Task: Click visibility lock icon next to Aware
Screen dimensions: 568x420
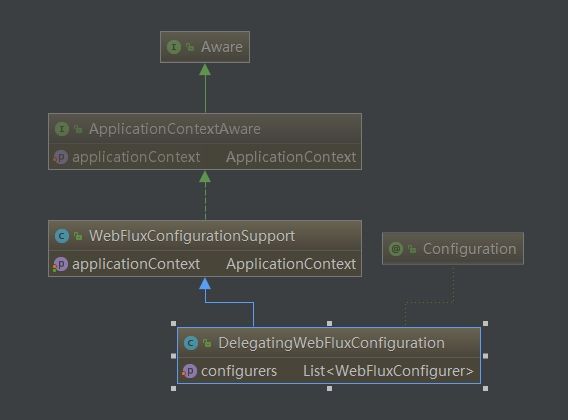Action: click(190, 47)
